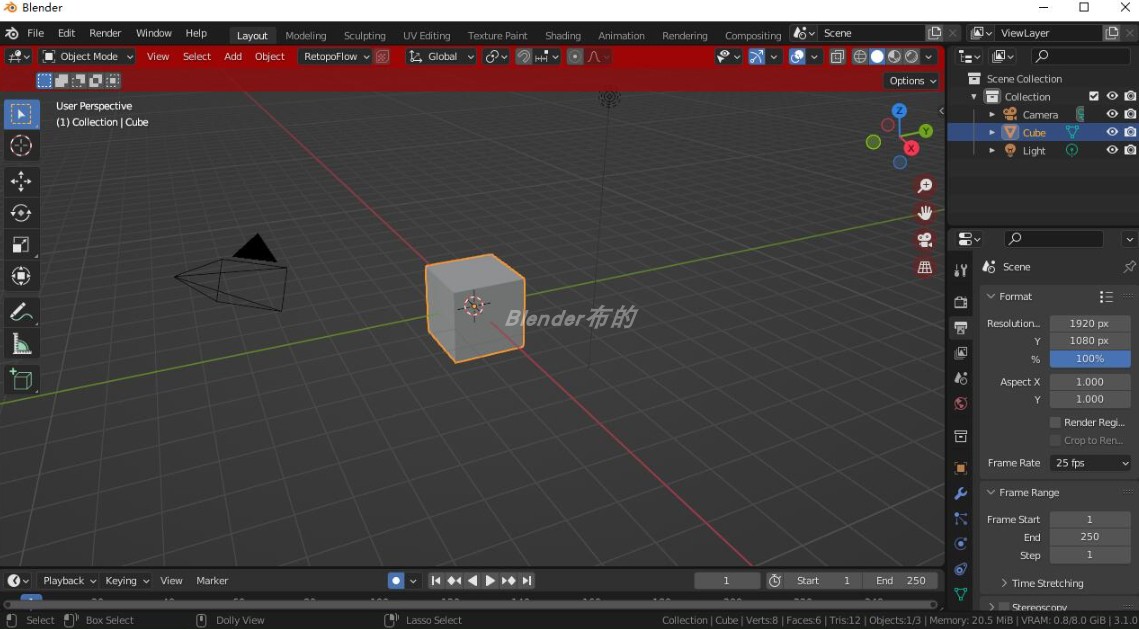Toggle auto keying record button
Viewport: 1139px width, 629px height.
point(396,580)
